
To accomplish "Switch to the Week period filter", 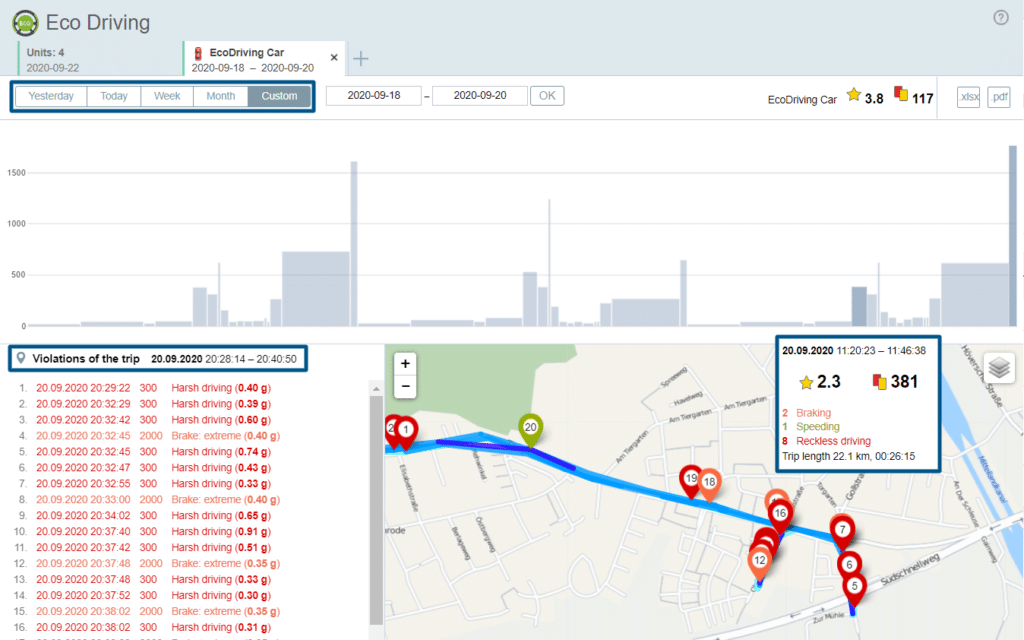I will coord(167,95).
